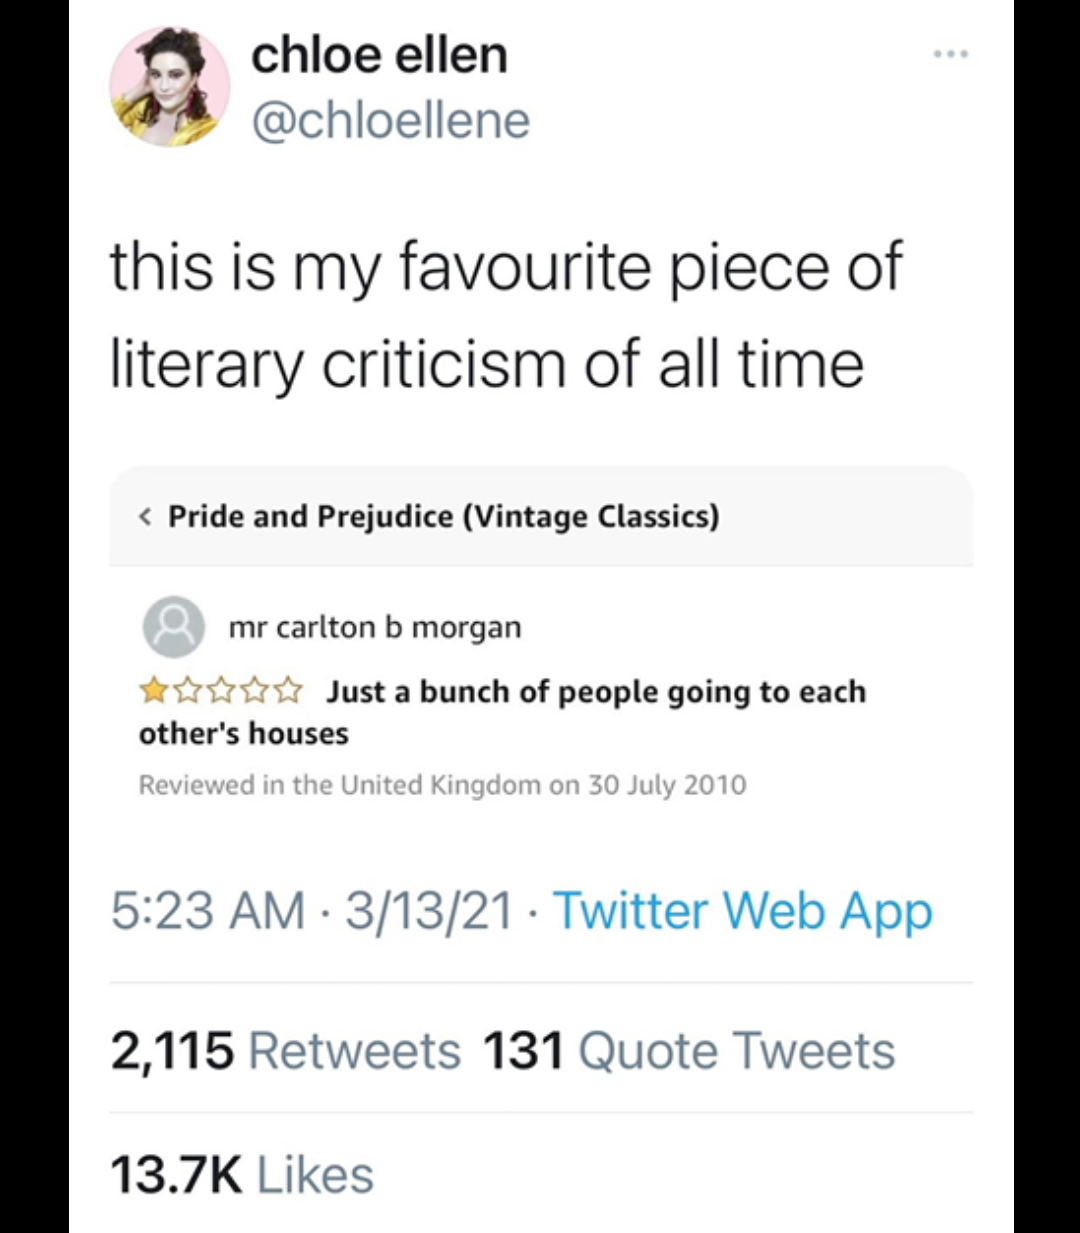Open the @chloellene handle link
Image resolution: width=1080 pixels, height=1233 pixels.
[390, 121]
